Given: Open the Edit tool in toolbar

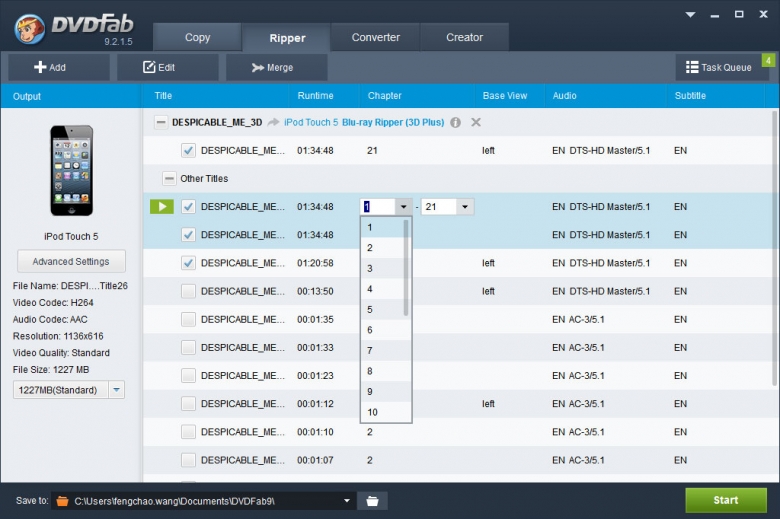Looking at the screenshot, I should (159, 67).
